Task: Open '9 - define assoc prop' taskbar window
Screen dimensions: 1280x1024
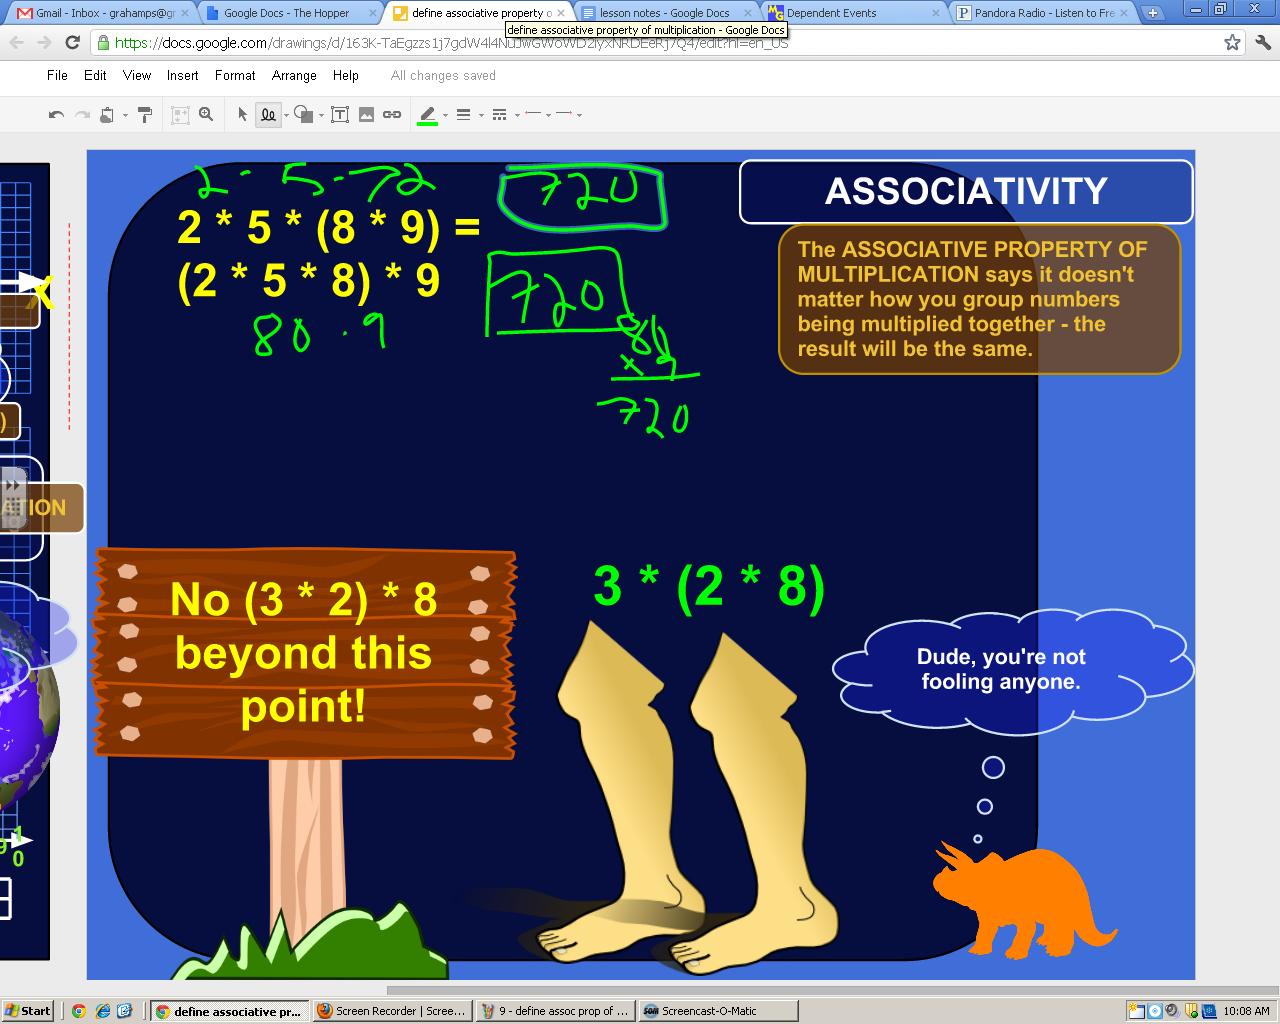Action: click(x=554, y=1011)
